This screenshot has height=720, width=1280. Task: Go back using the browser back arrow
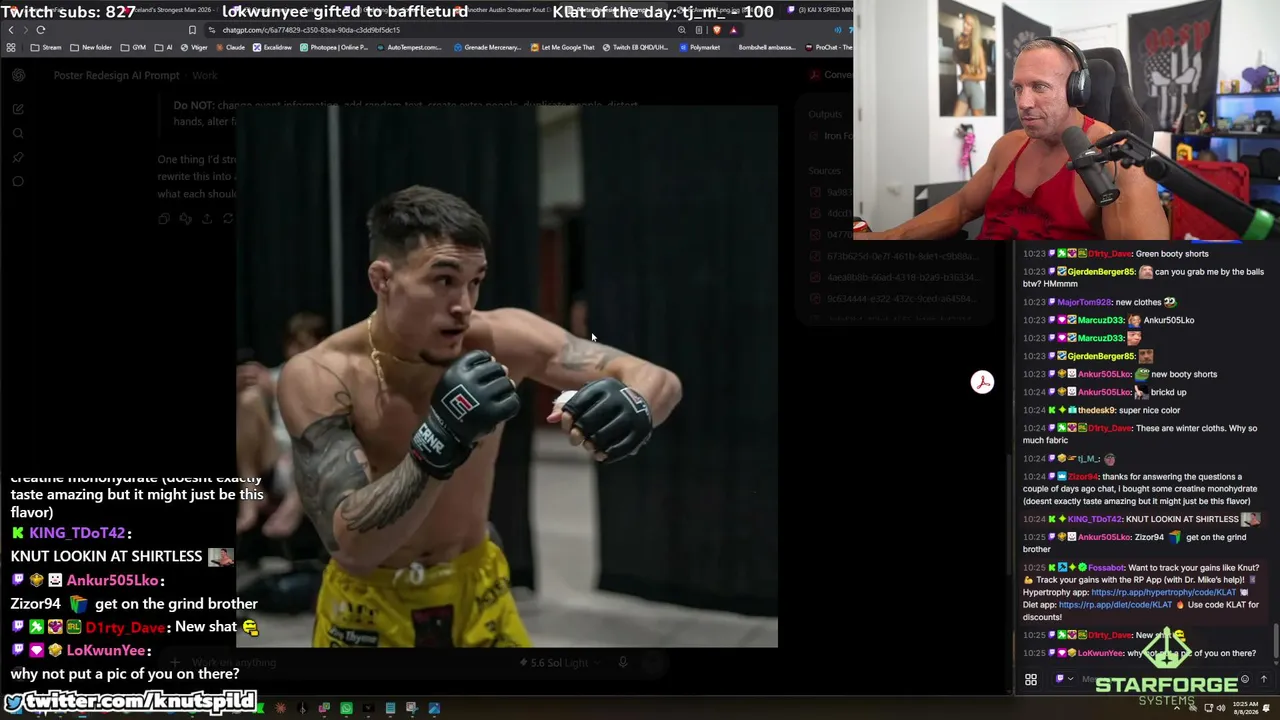click(11, 30)
